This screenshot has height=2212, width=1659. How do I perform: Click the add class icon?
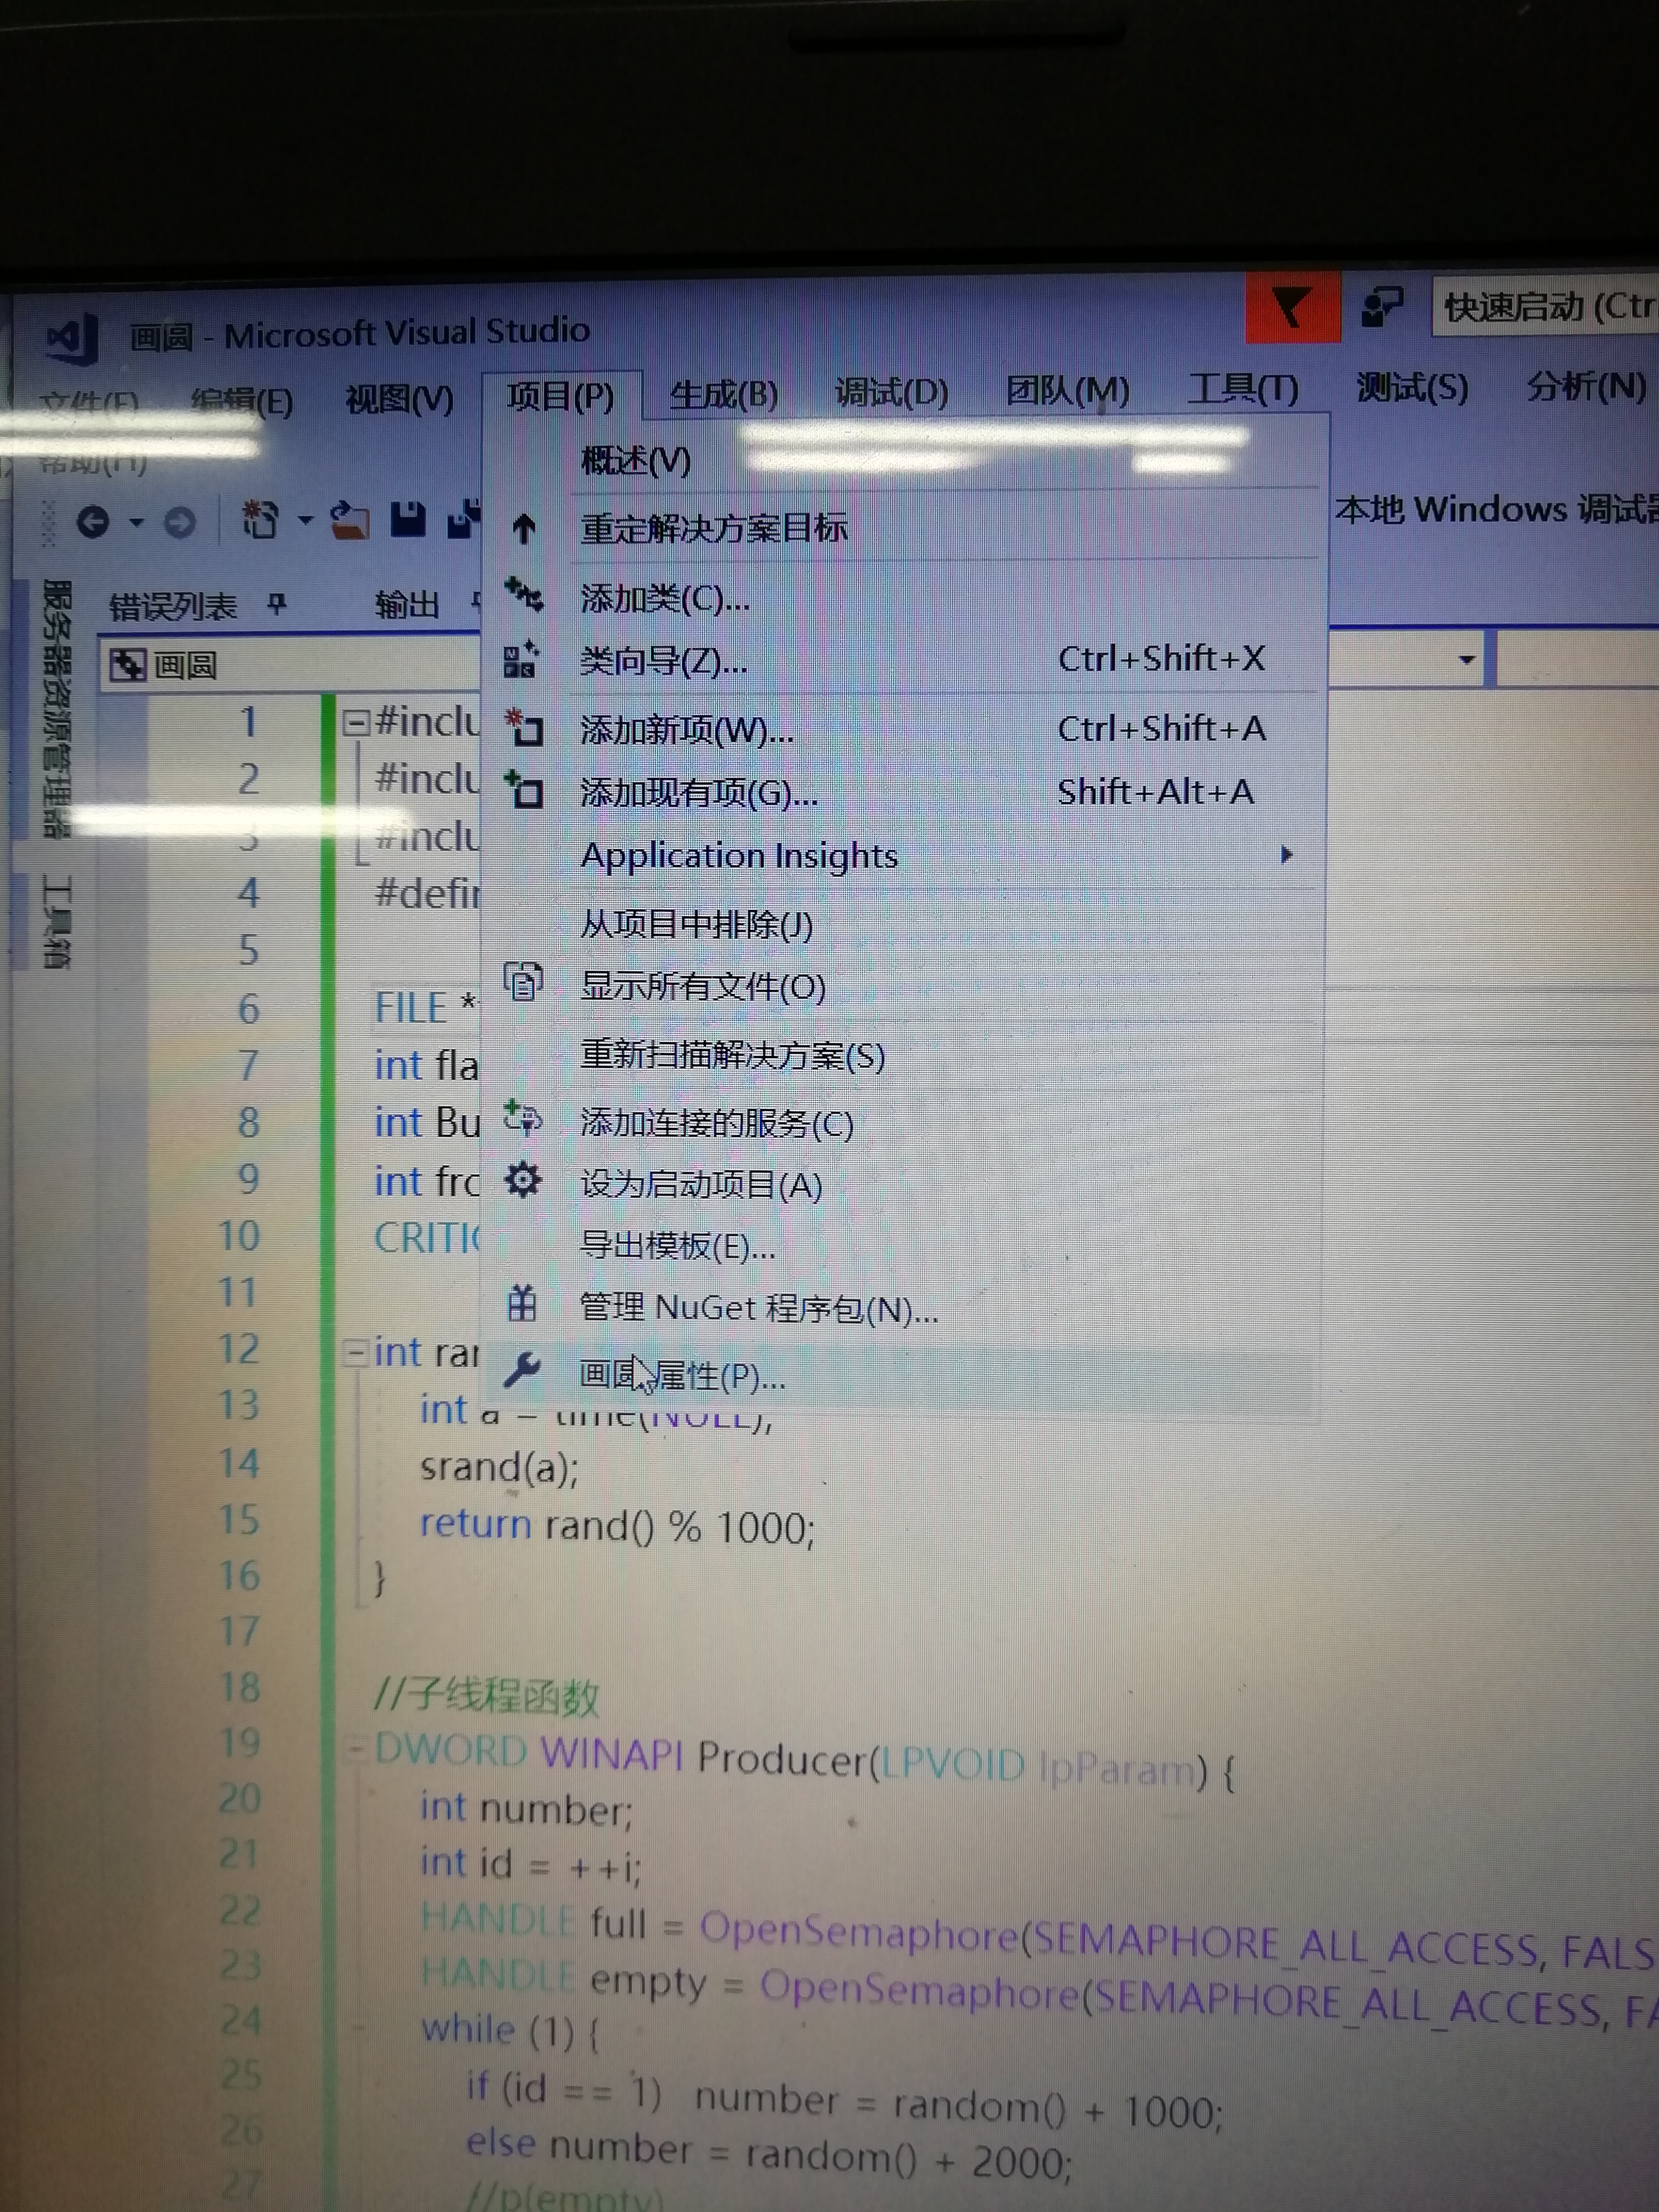pyautogui.click(x=523, y=594)
